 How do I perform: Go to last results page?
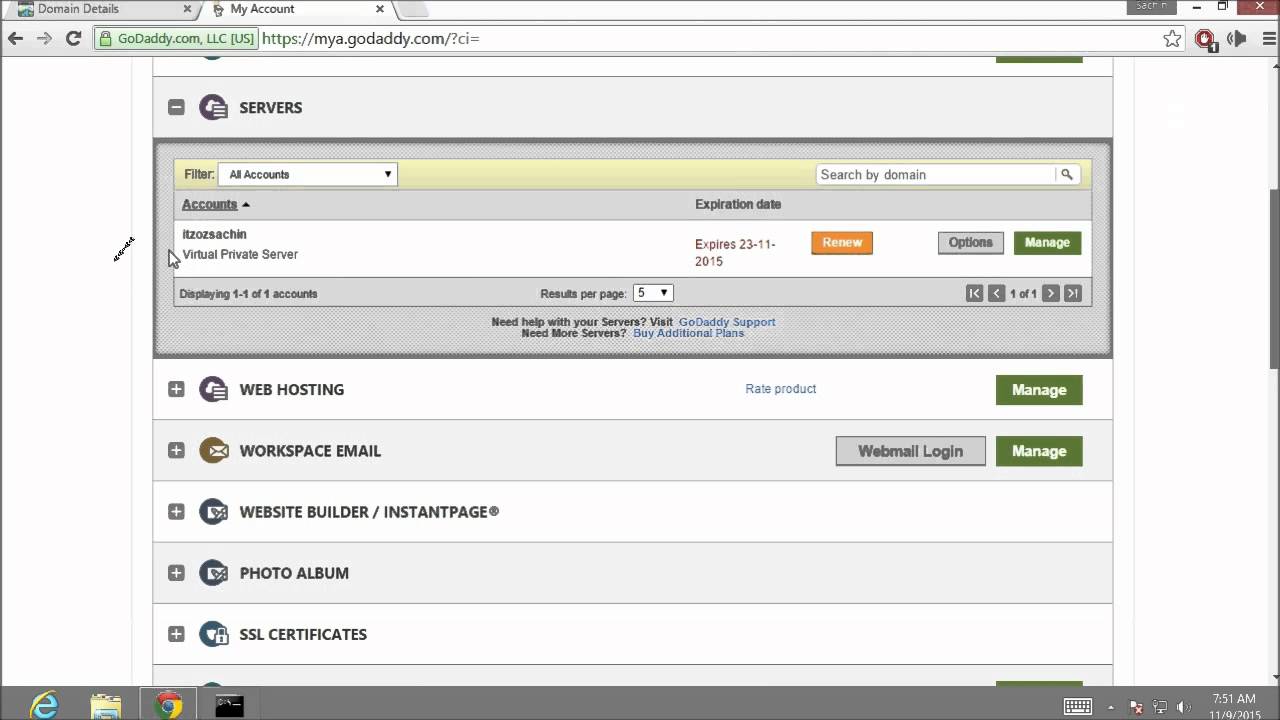click(1072, 293)
